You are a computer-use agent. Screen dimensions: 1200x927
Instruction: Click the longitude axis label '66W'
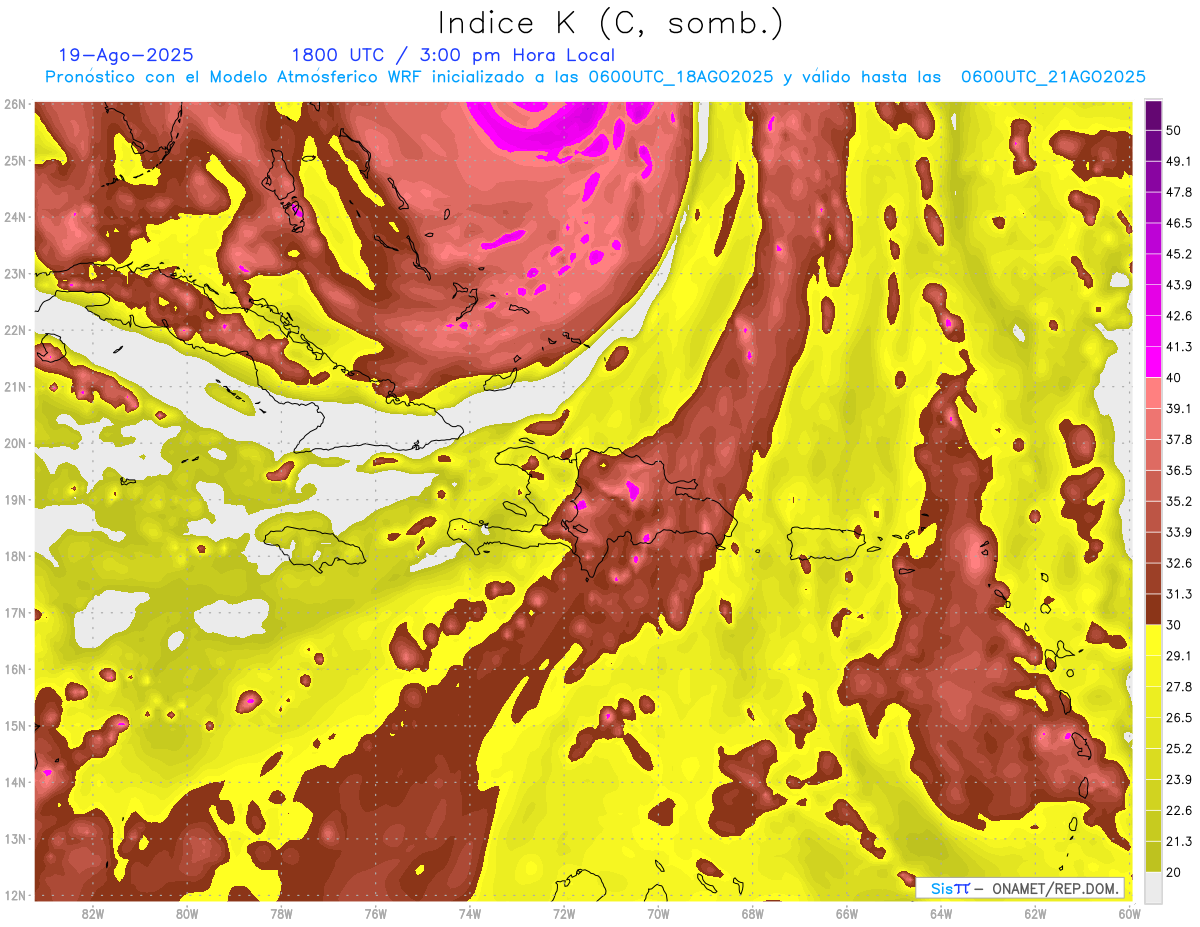pos(847,914)
